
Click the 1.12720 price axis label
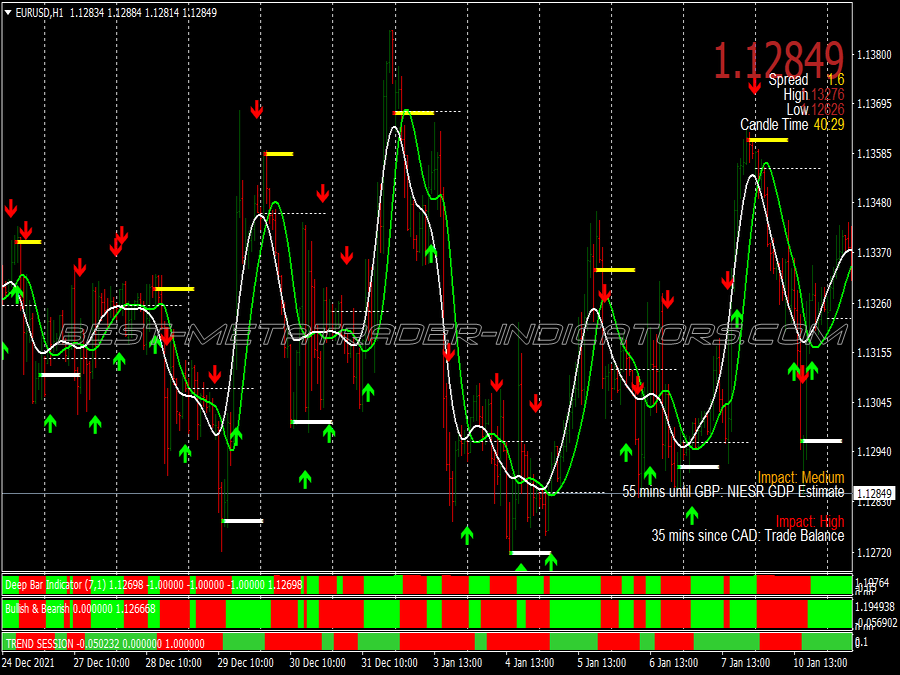(x=874, y=553)
